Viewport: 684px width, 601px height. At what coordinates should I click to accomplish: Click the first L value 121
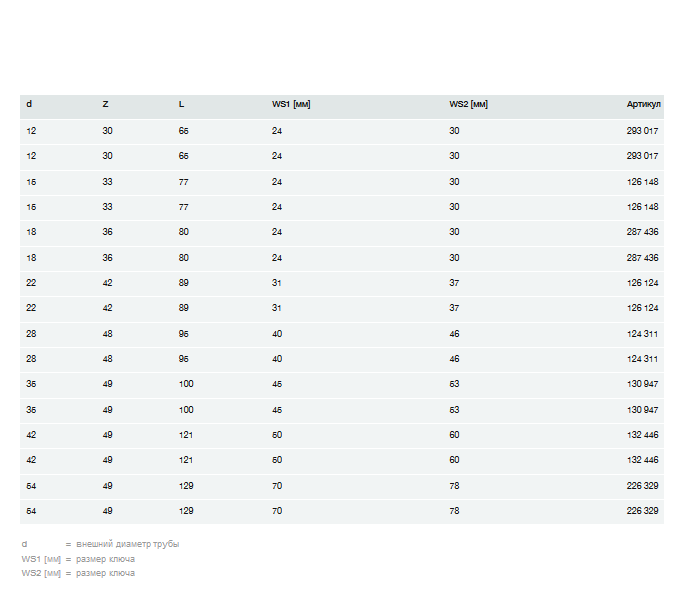point(185,435)
